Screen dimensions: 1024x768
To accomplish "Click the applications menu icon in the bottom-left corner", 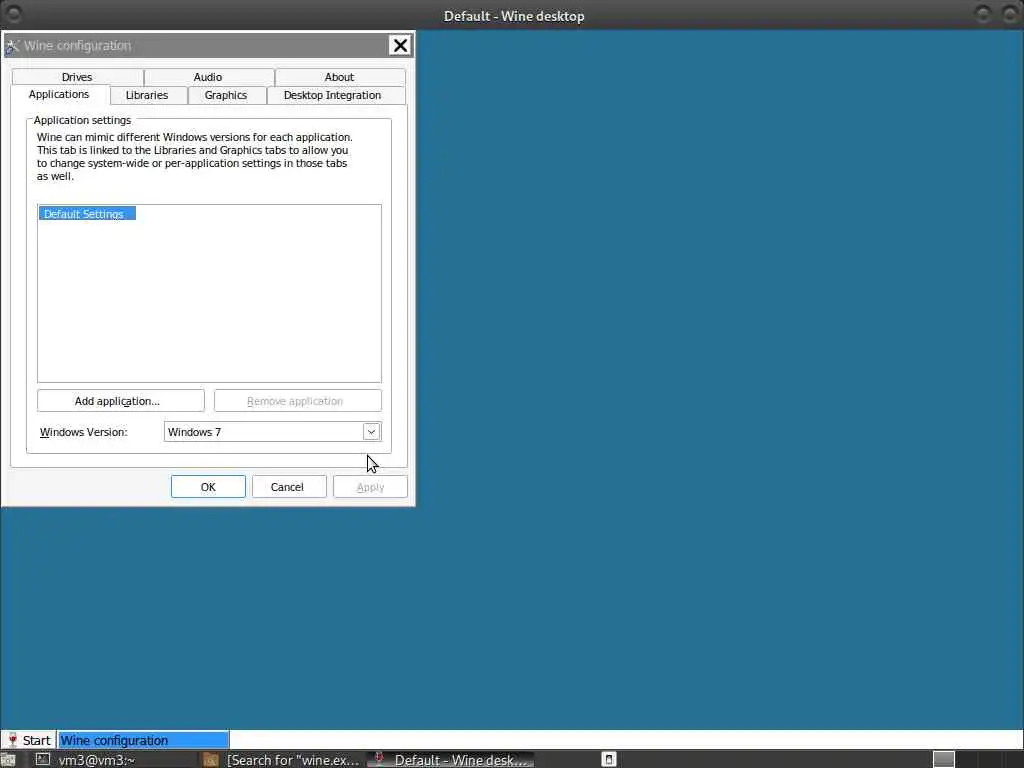I will (7, 760).
